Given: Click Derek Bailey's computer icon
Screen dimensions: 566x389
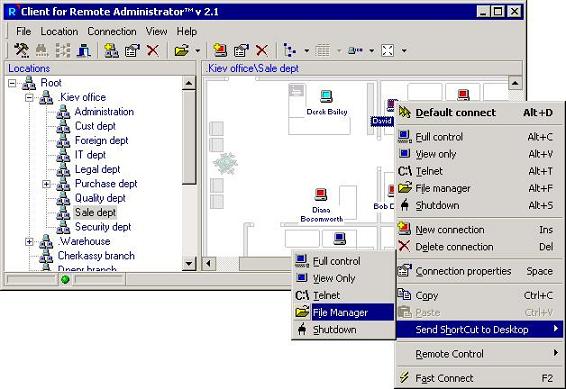Looking at the screenshot, I should (x=326, y=96).
